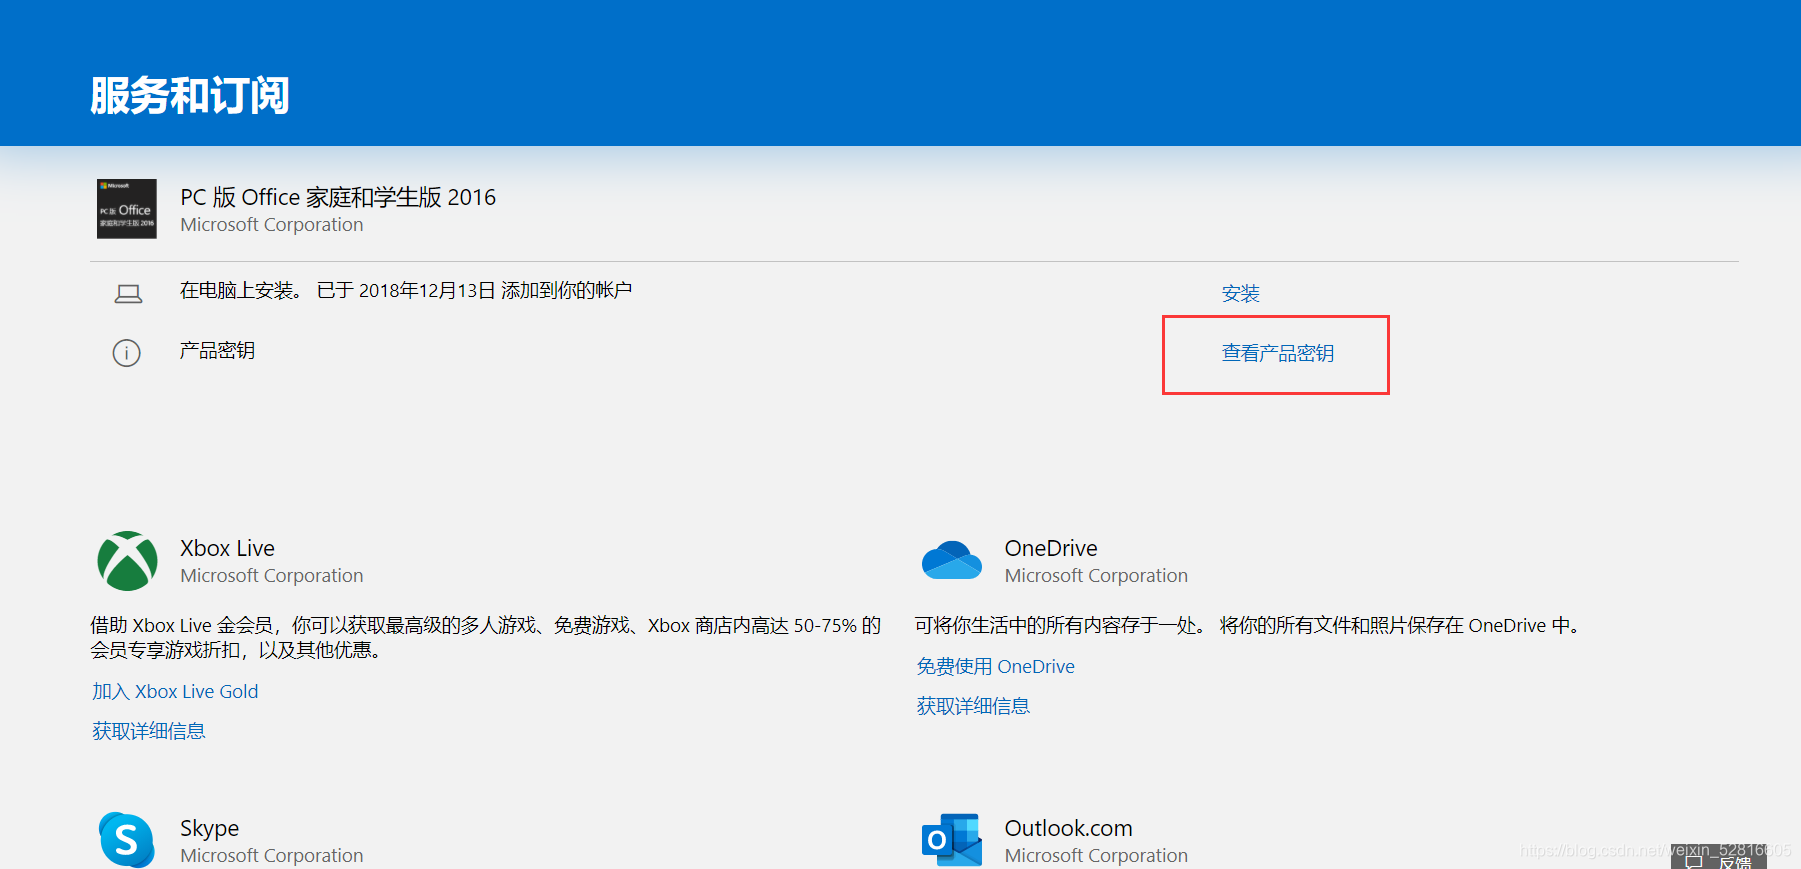This screenshot has width=1801, height=869.
Task: Click the OneDrive cloud icon
Action: [951, 561]
